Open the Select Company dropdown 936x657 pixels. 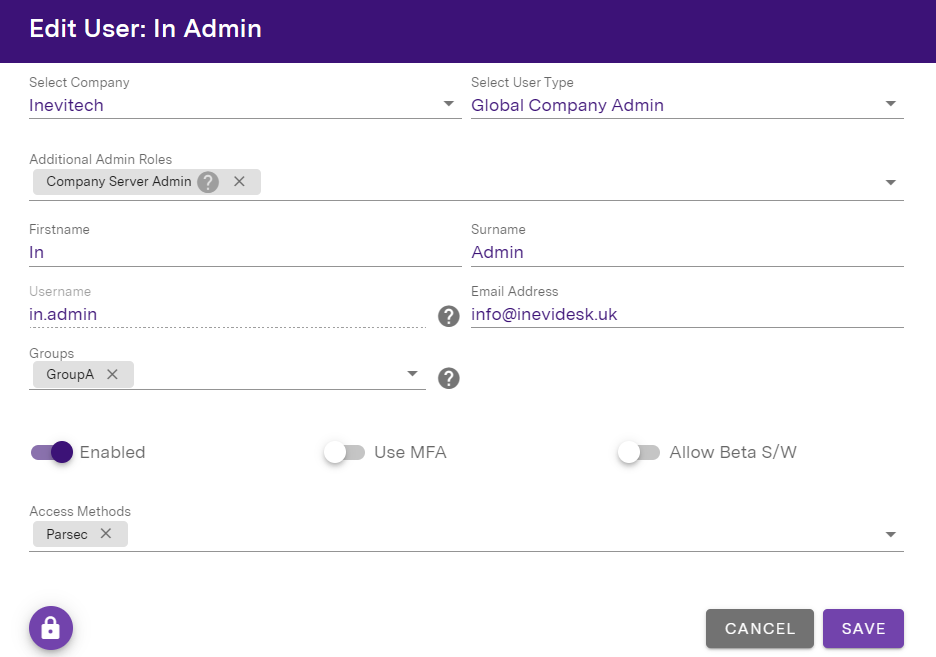pyautogui.click(x=449, y=103)
